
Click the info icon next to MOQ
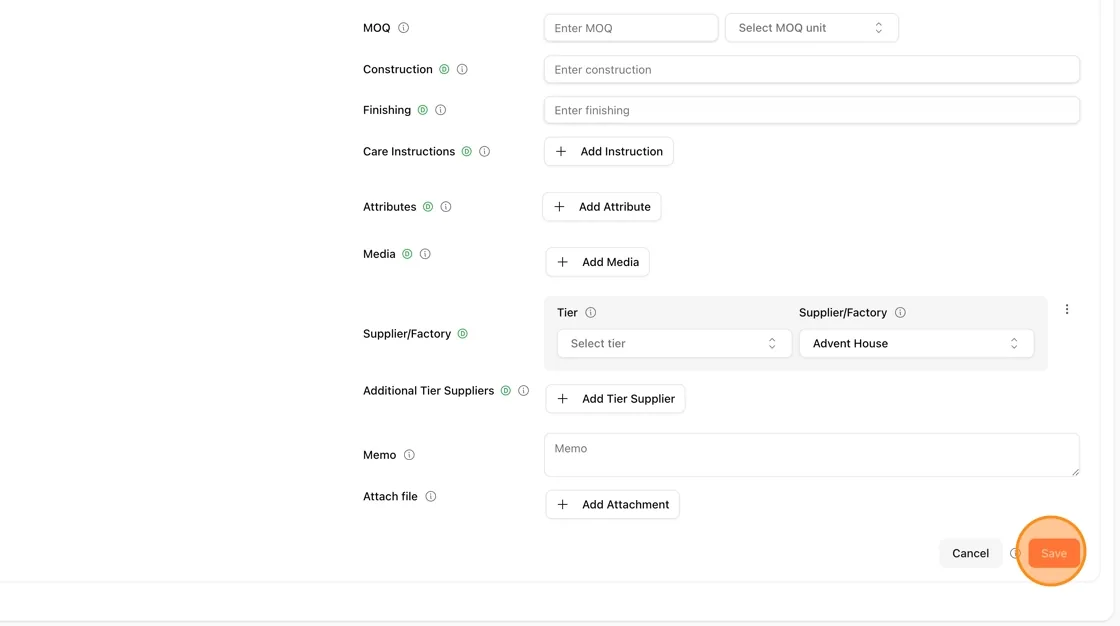[x=404, y=28]
